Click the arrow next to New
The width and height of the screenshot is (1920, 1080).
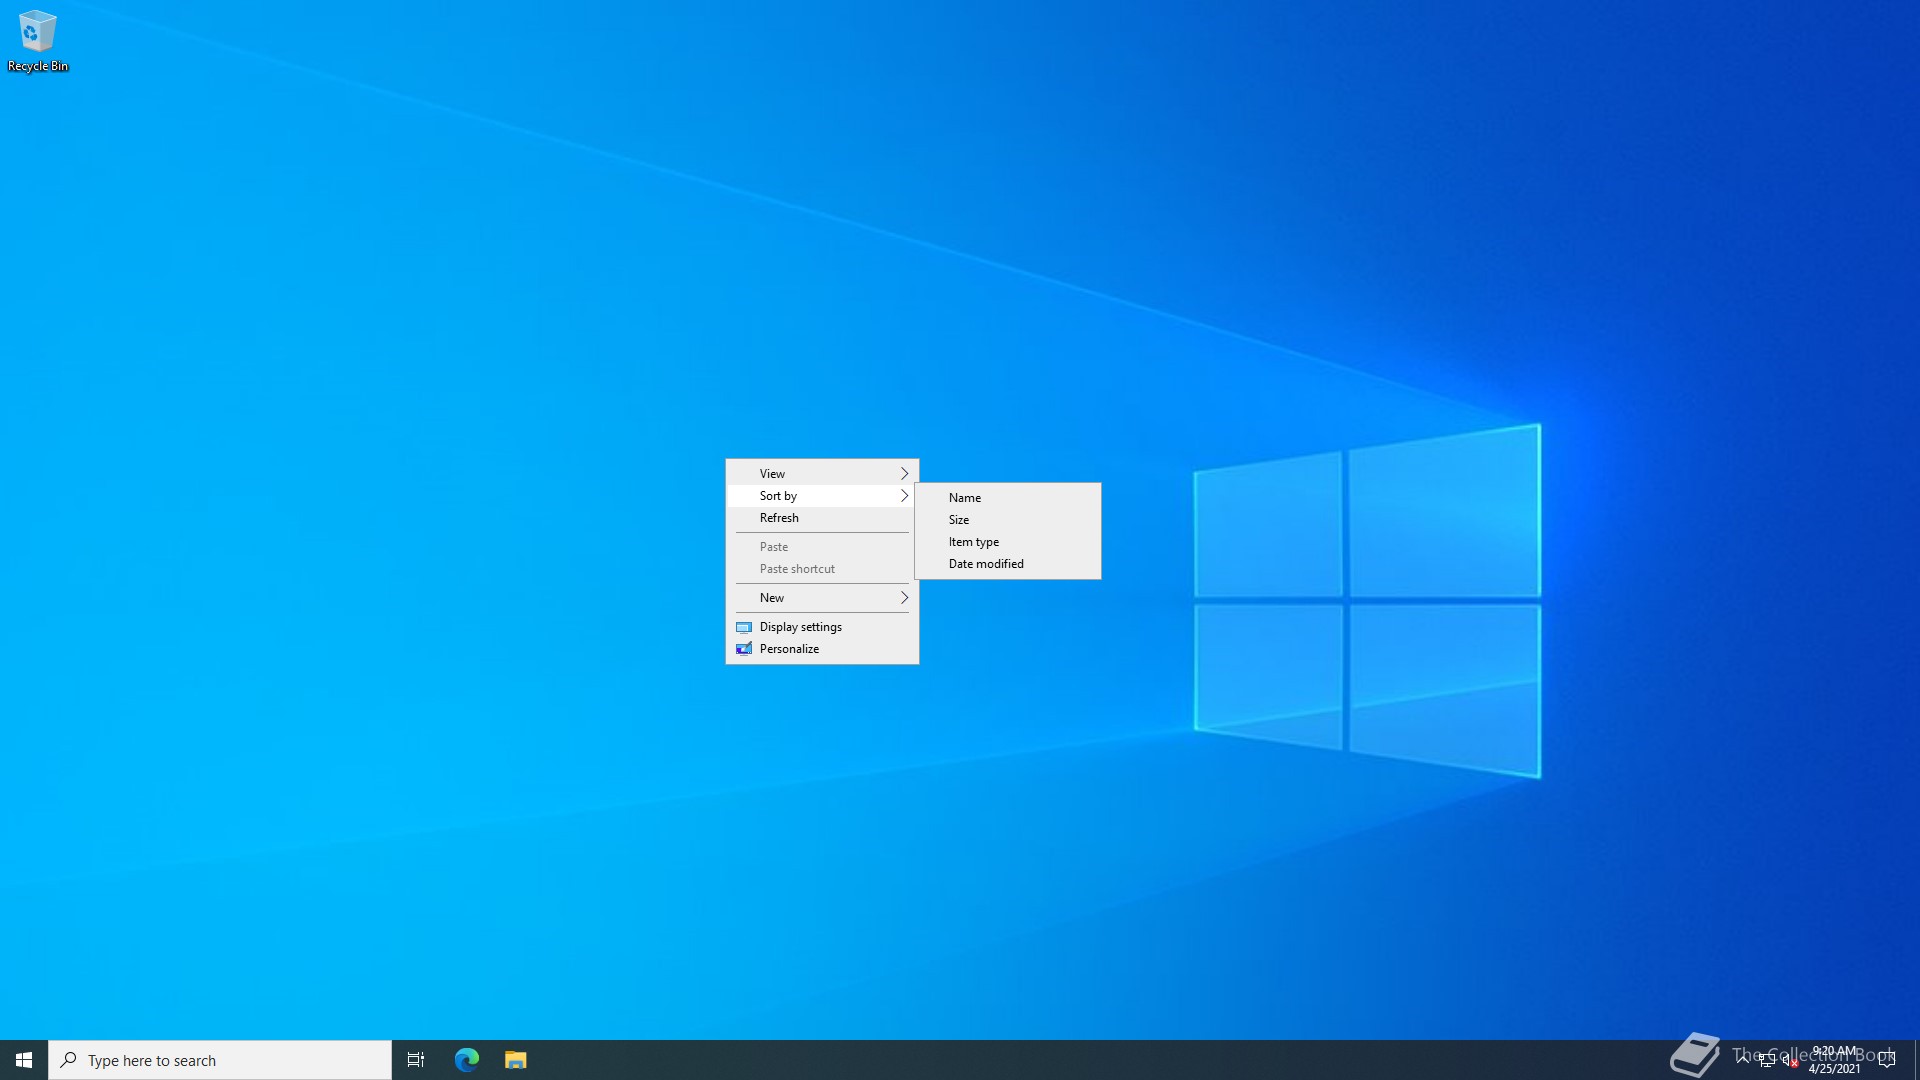pos(904,598)
